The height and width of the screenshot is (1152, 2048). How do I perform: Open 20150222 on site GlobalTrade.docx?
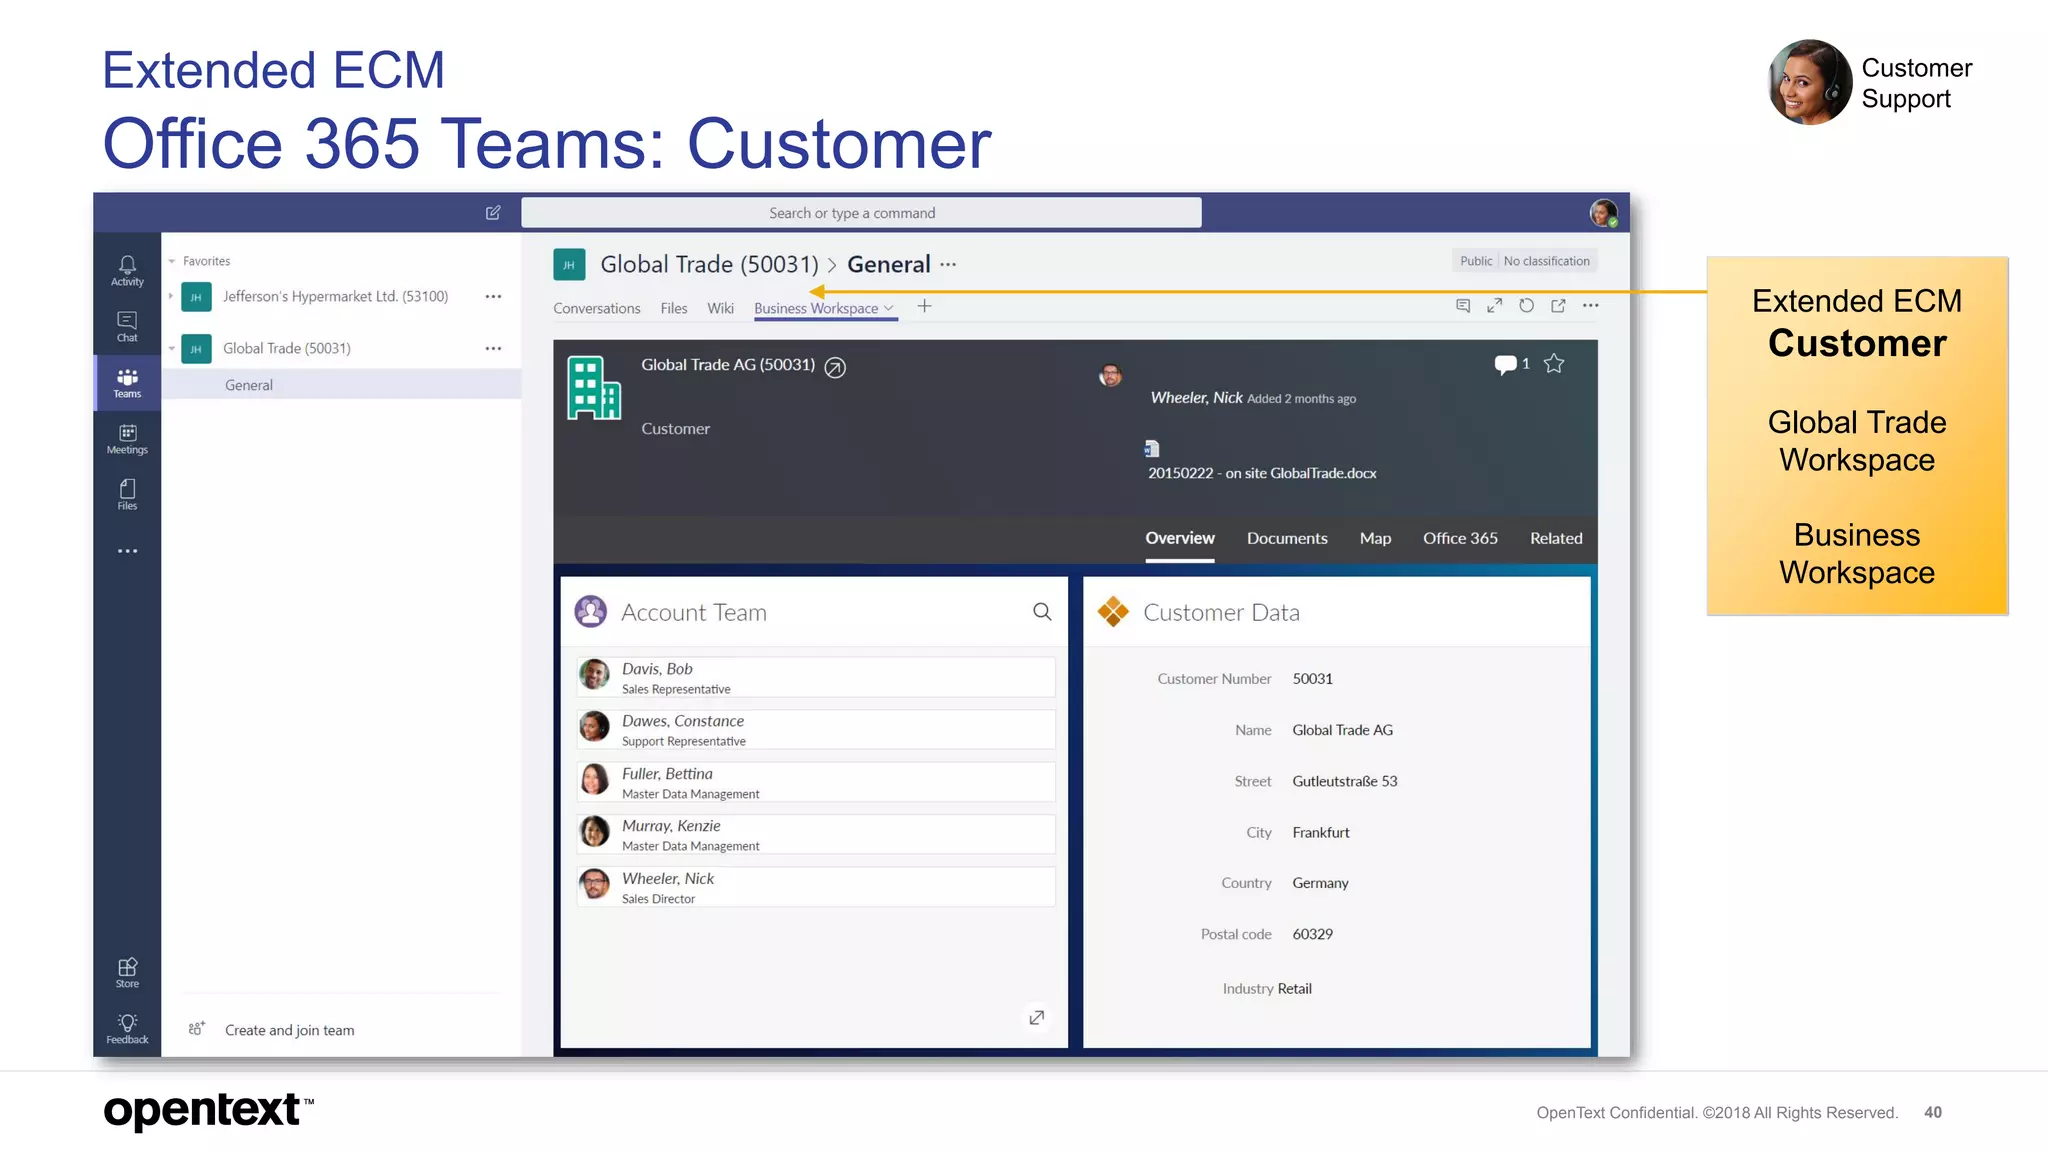pos(1262,473)
